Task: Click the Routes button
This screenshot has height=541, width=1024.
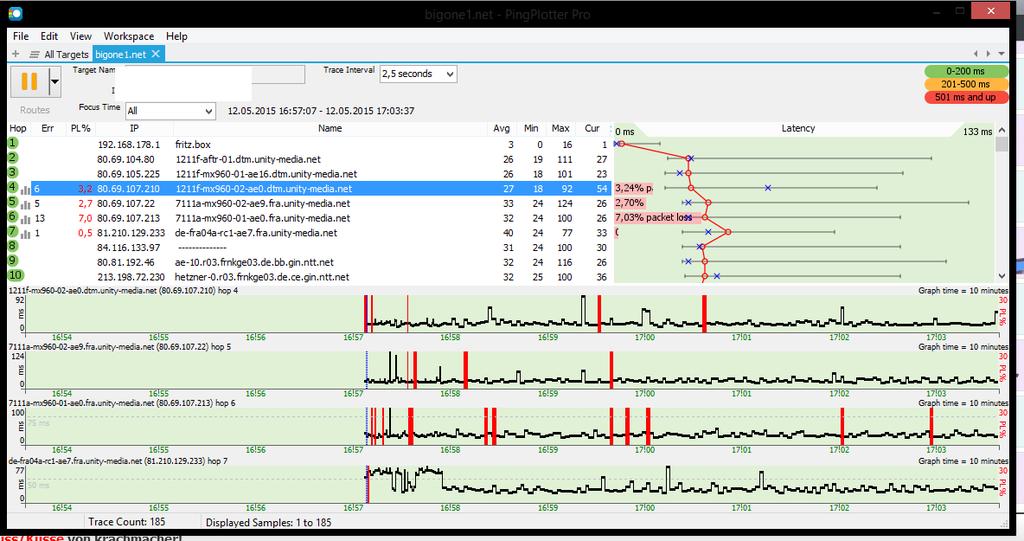Action: 35,110
